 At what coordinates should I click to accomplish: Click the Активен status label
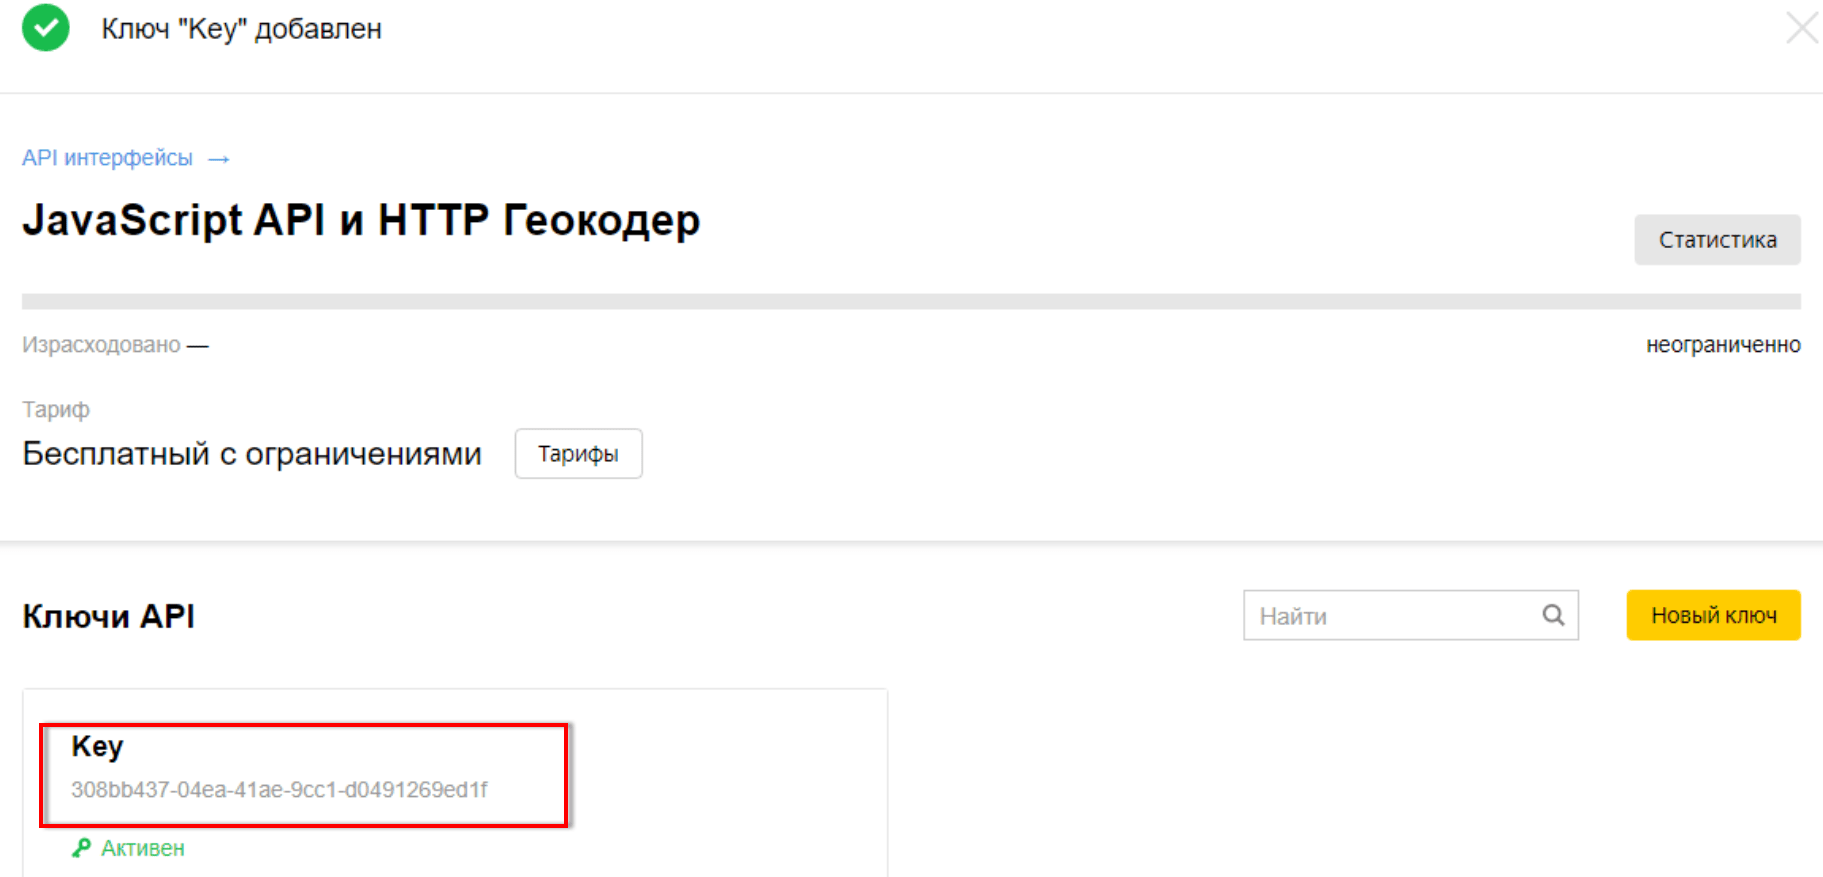click(x=143, y=848)
